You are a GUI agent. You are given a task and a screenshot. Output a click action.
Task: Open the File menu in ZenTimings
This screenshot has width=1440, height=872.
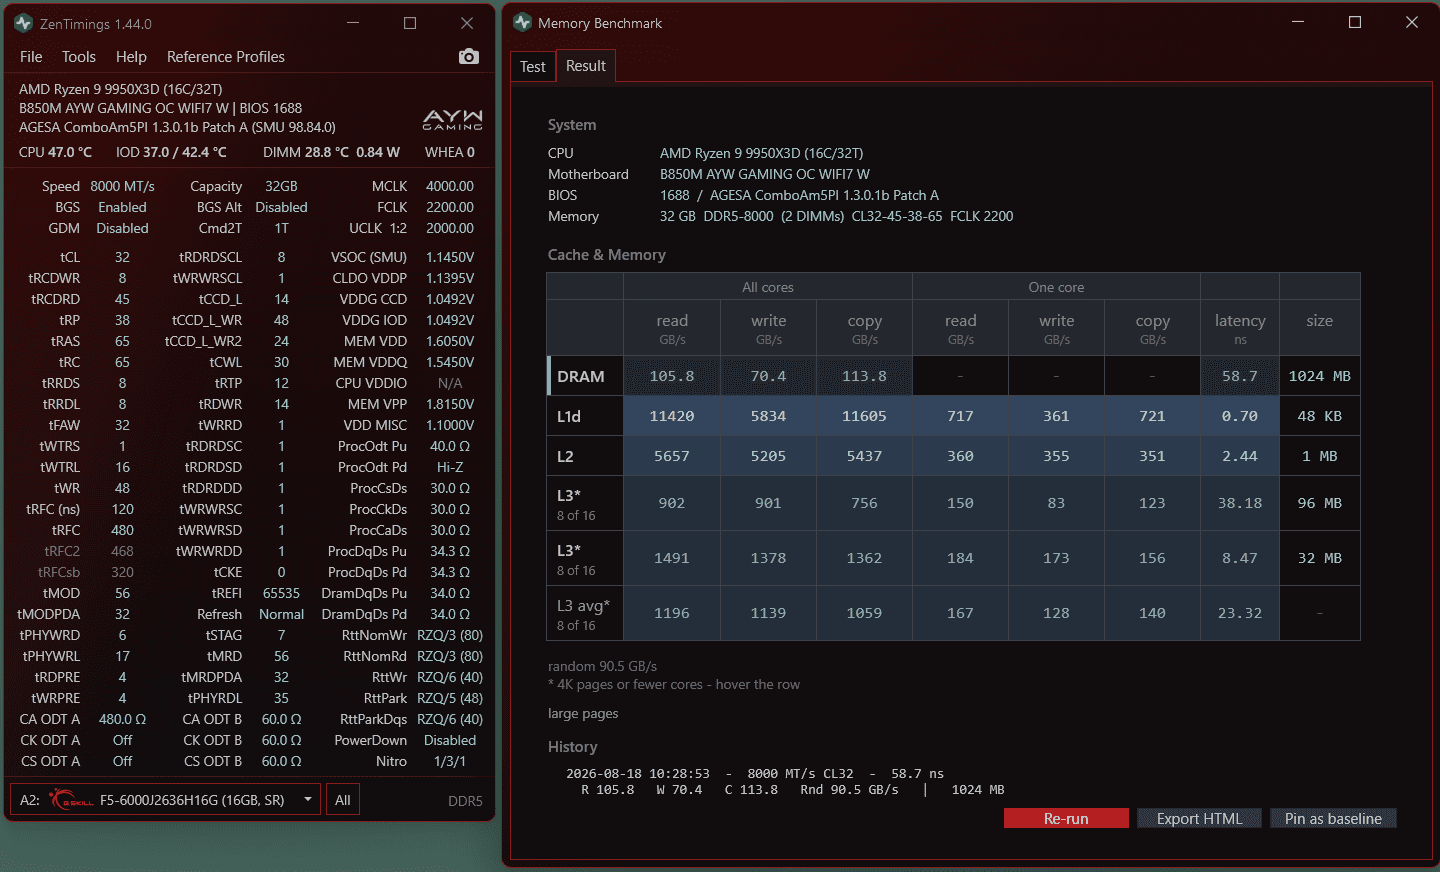pos(31,57)
